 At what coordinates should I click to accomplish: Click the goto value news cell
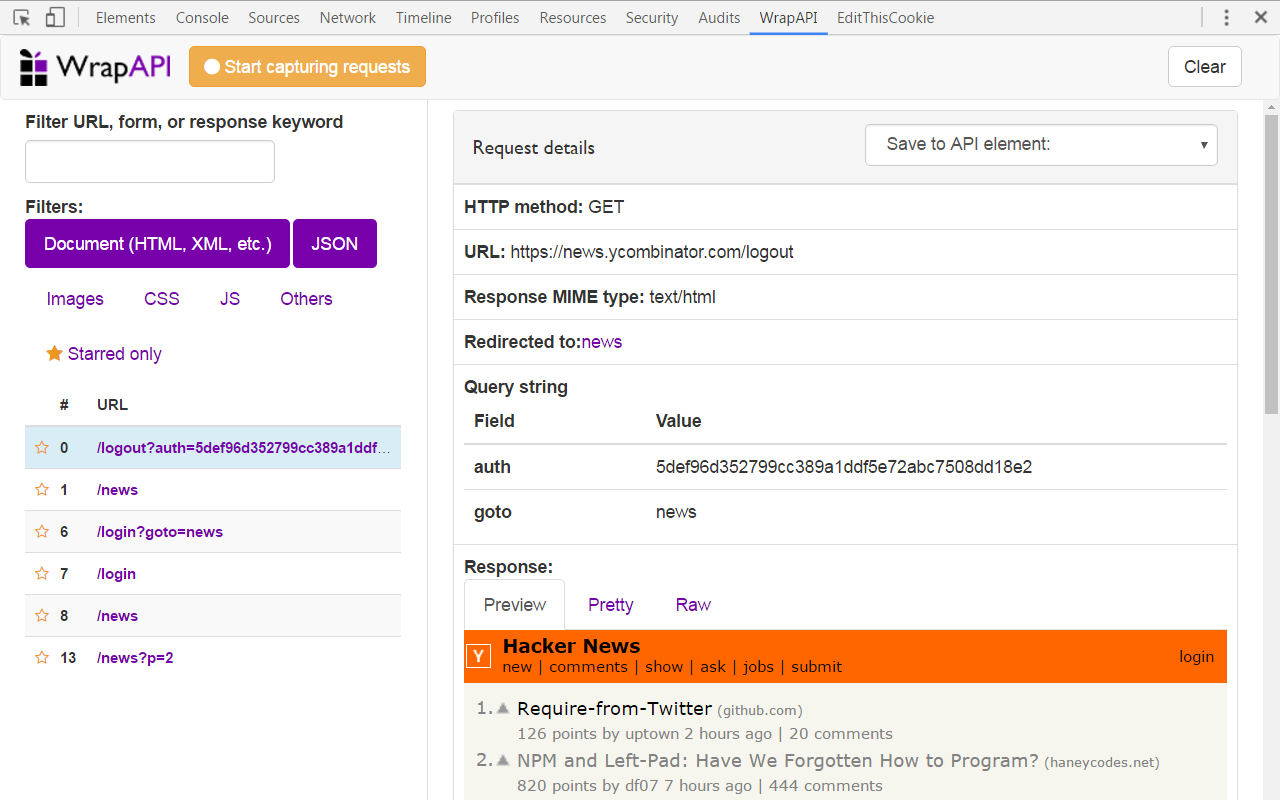676,512
